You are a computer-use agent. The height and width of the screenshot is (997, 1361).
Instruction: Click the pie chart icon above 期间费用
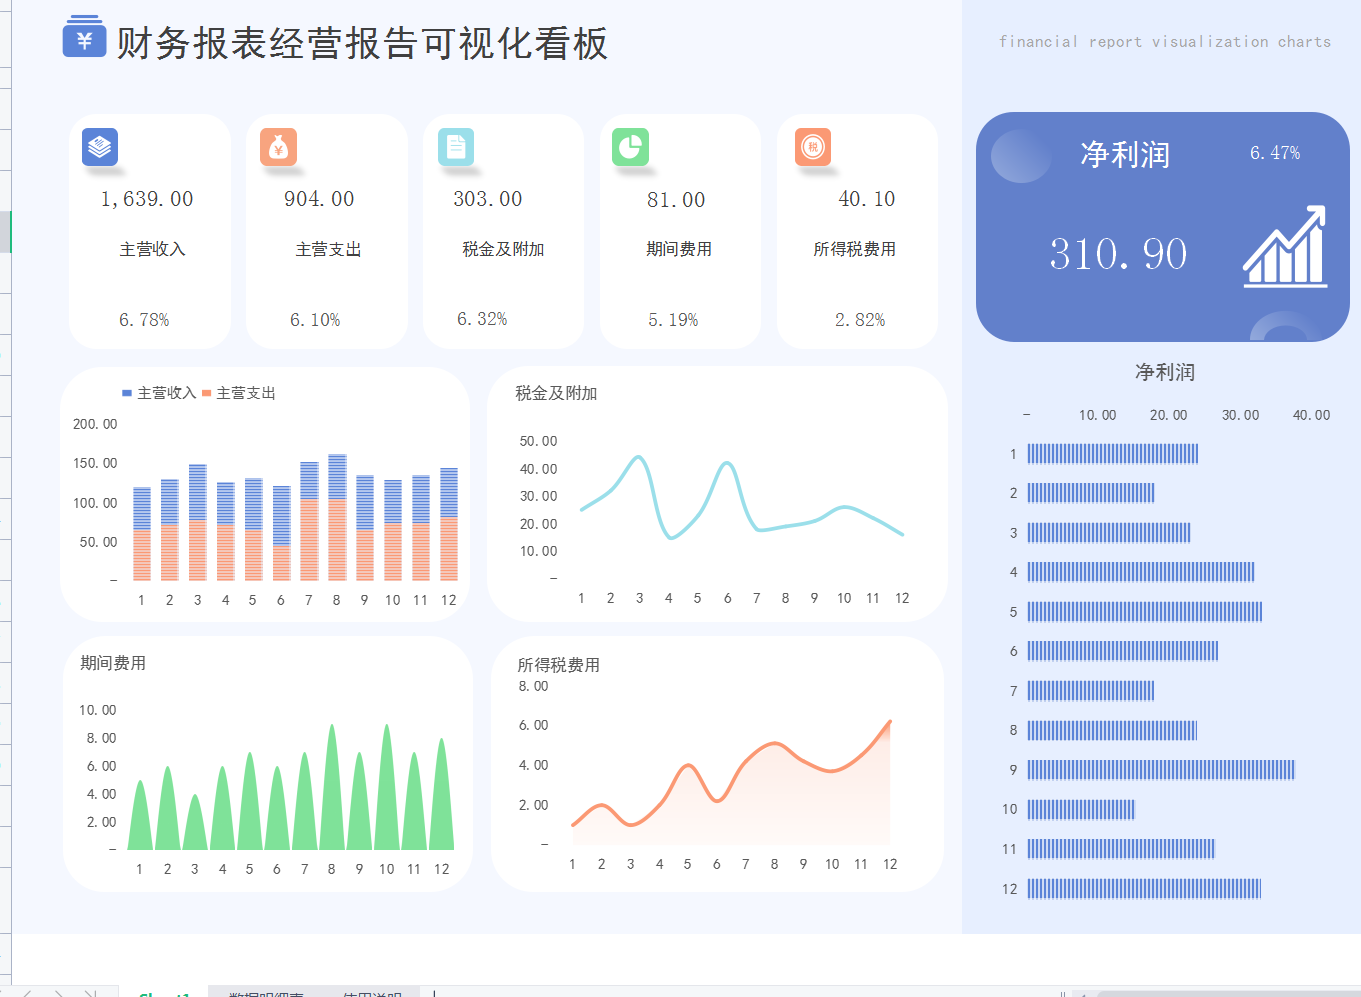coord(631,146)
